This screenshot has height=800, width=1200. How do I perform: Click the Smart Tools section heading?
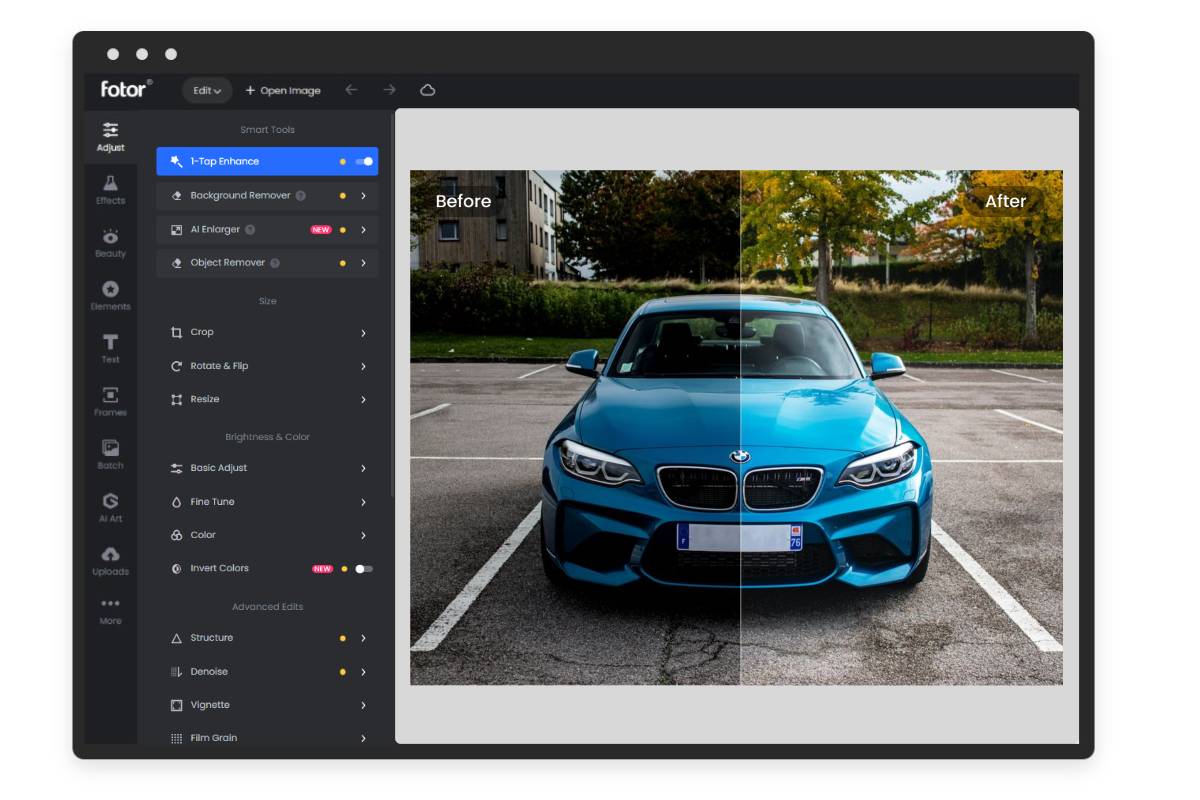(267, 130)
